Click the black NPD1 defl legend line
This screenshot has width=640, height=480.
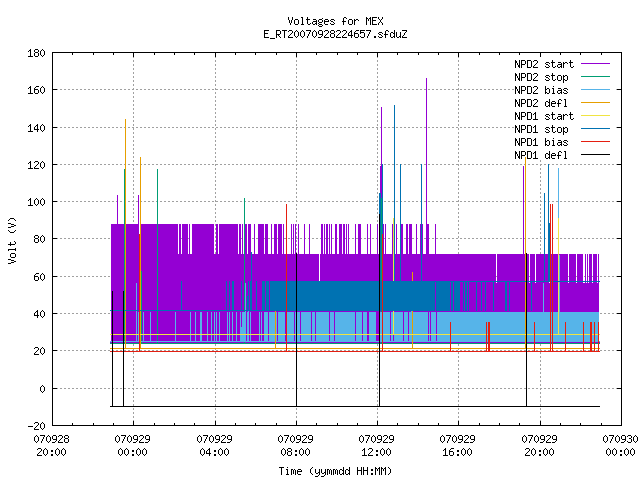[x=595, y=155]
